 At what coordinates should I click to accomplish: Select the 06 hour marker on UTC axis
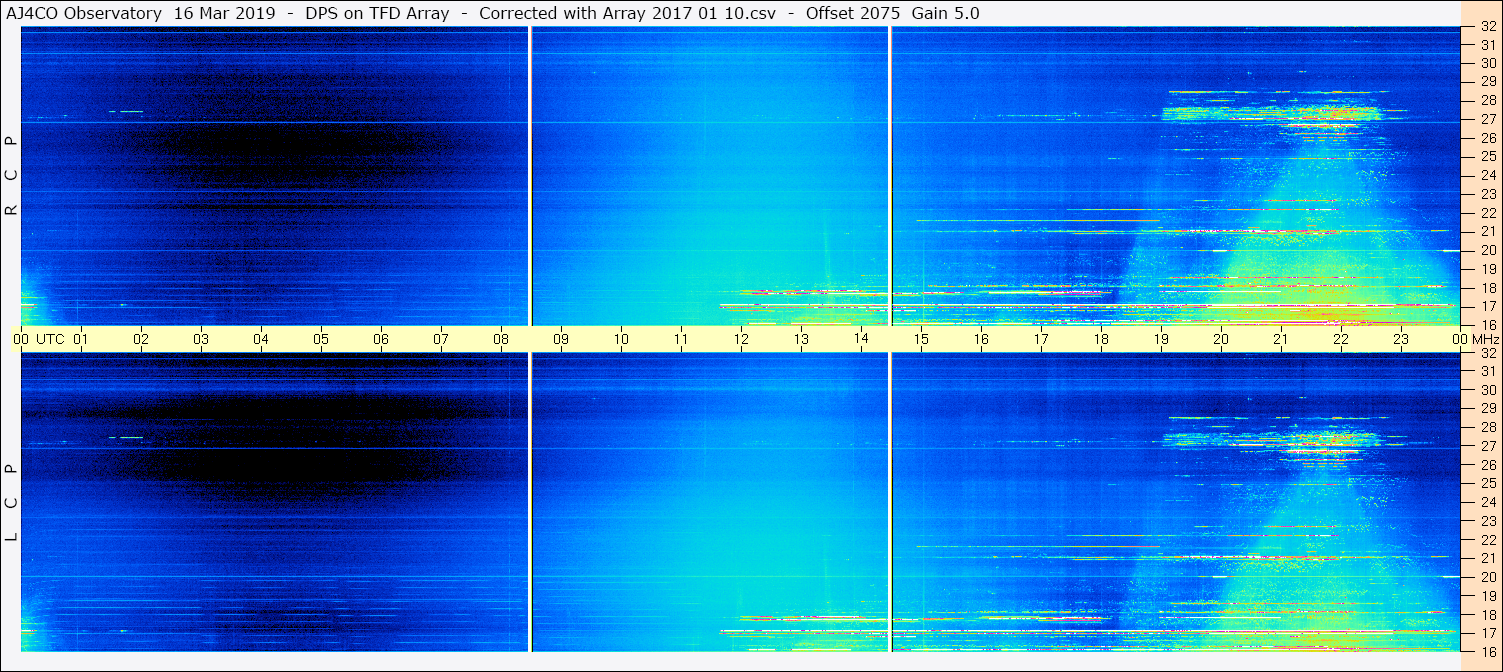tap(381, 339)
